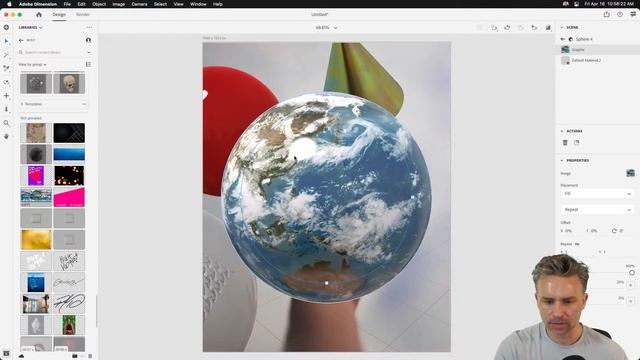
Task: Pick the Sampler eyedropper tool
Action: coord(6,69)
